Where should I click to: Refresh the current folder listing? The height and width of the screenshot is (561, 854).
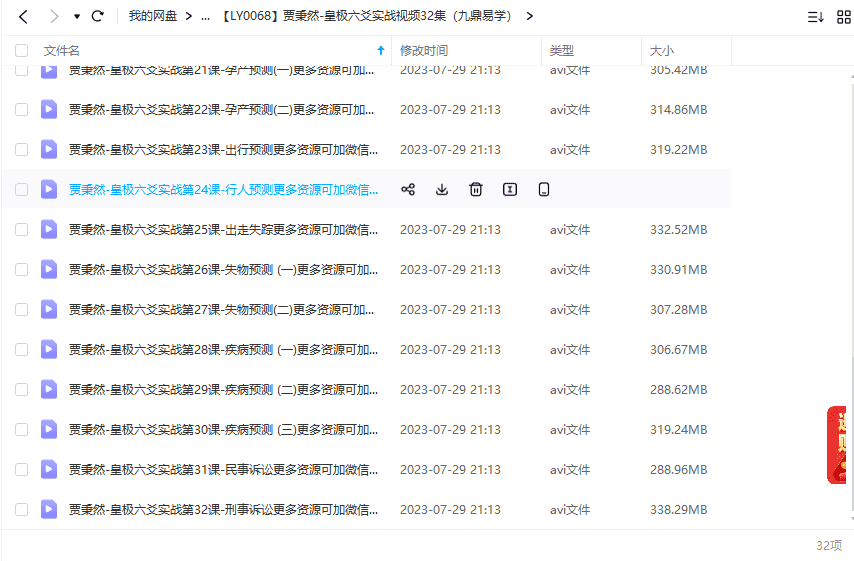(x=97, y=16)
